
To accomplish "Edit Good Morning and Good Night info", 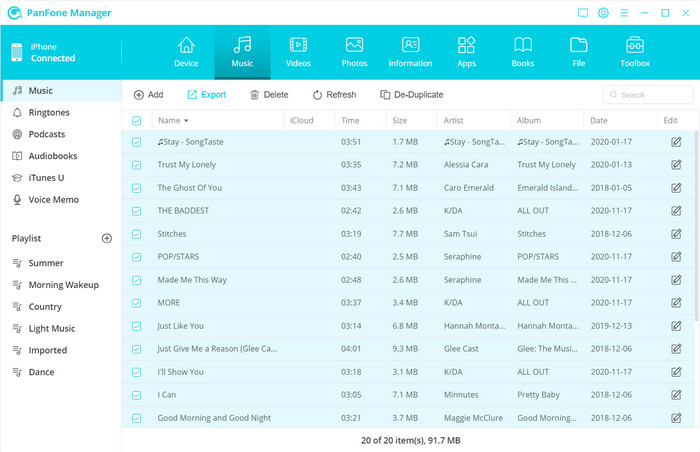I will click(676, 418).
